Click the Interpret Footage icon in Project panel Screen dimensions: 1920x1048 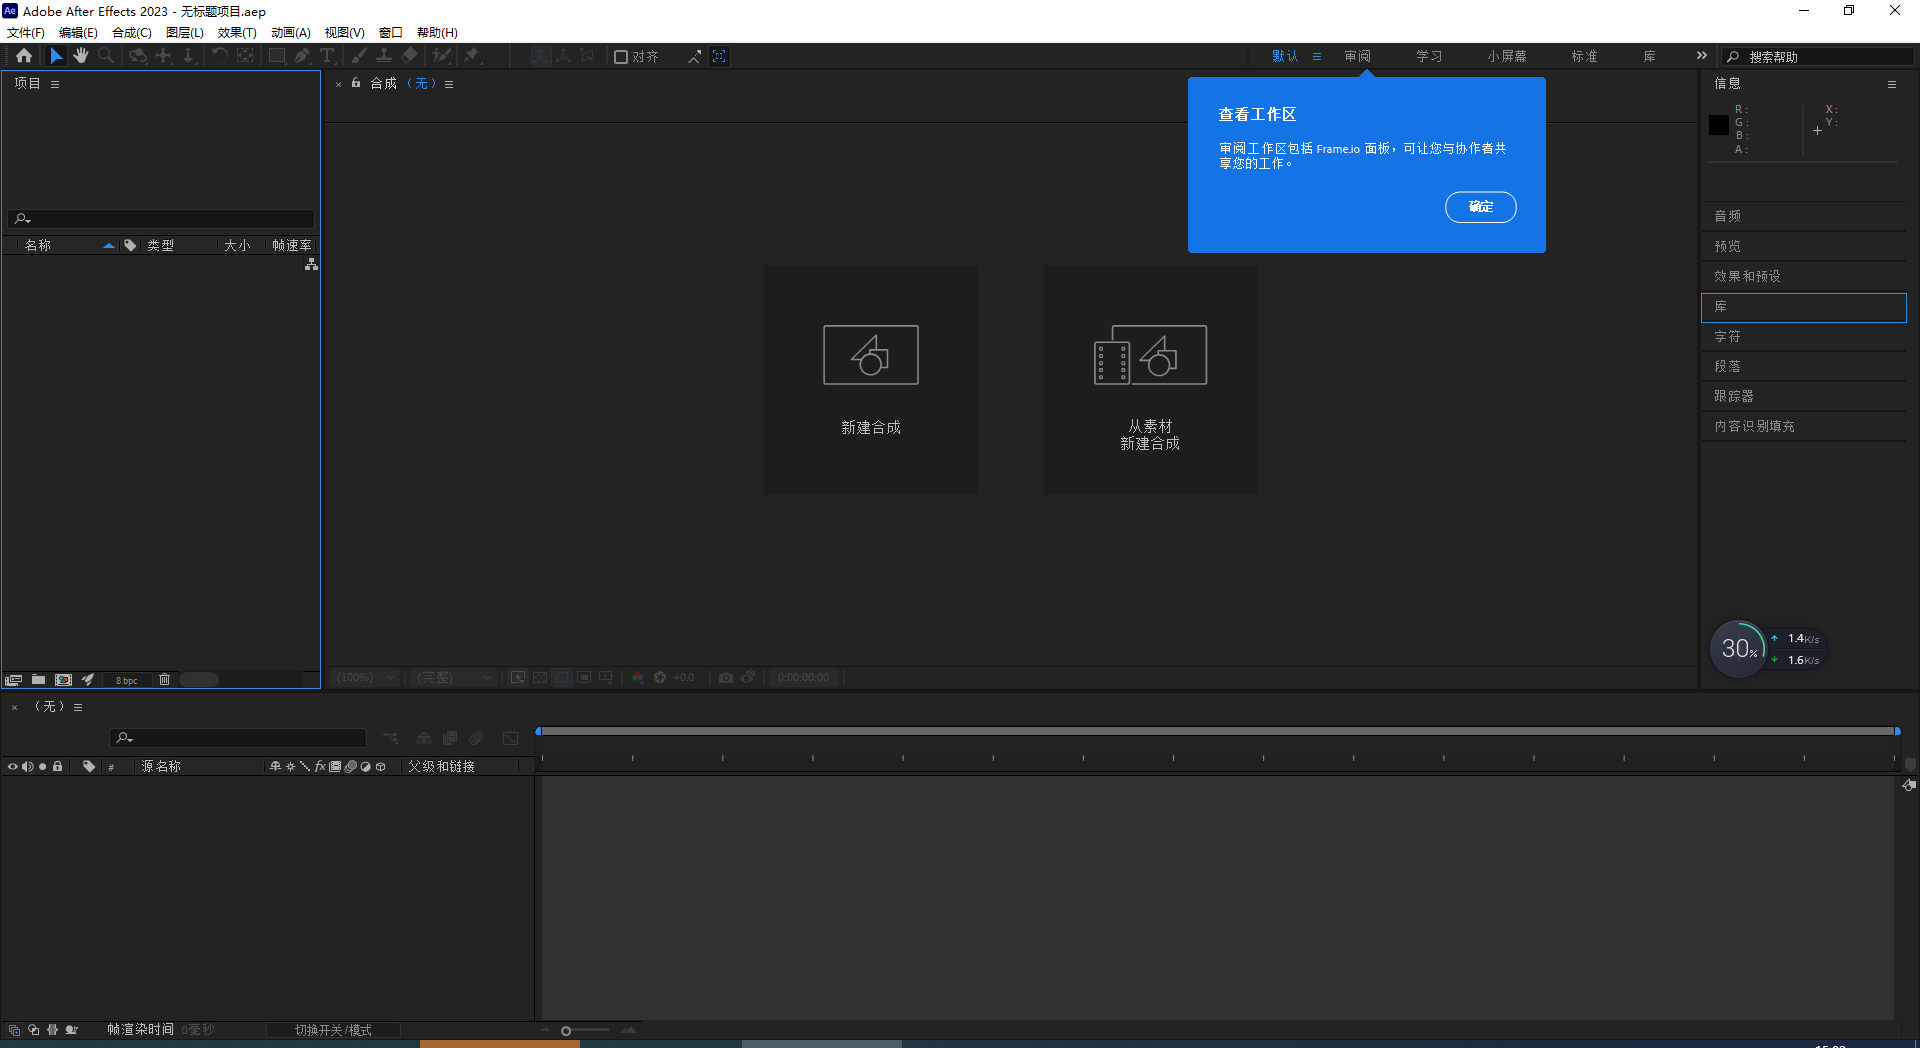tap(13, 680)
